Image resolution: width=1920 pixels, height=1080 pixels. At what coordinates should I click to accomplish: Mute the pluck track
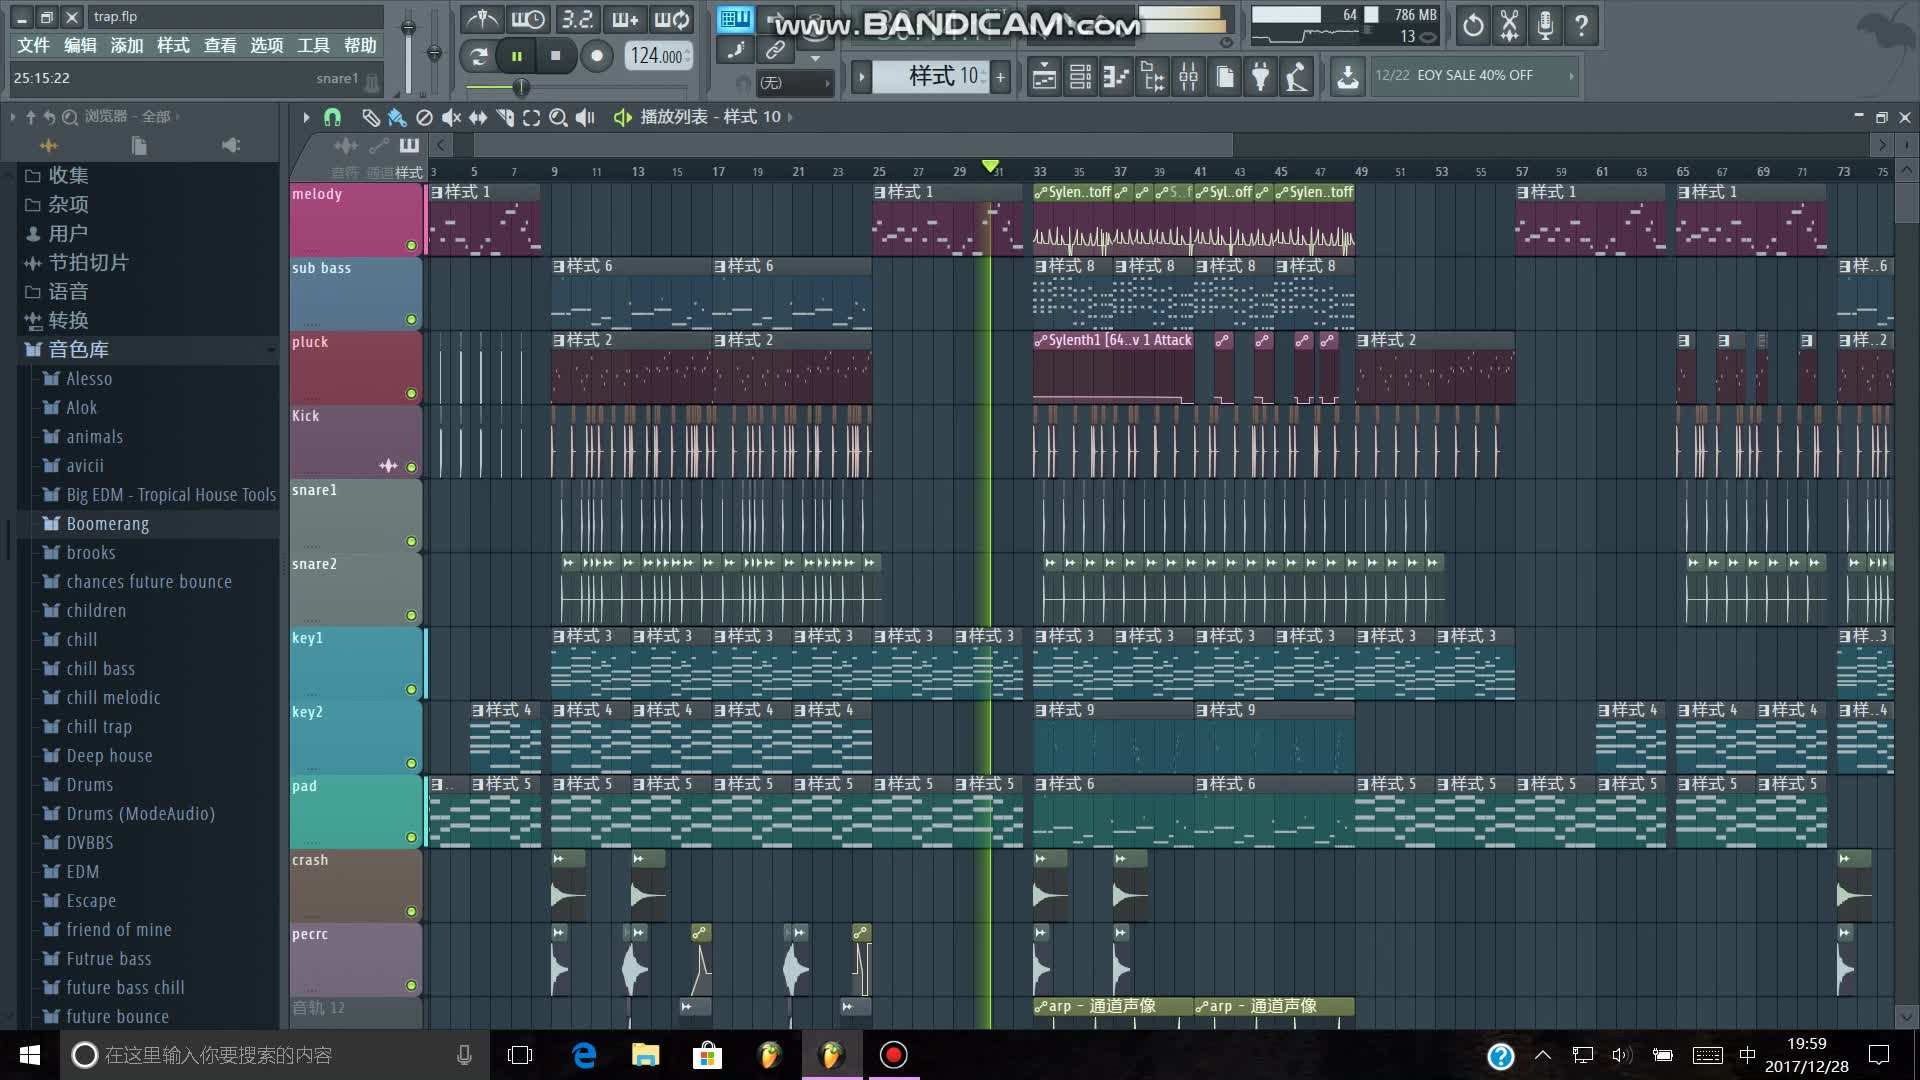(411, 393)
